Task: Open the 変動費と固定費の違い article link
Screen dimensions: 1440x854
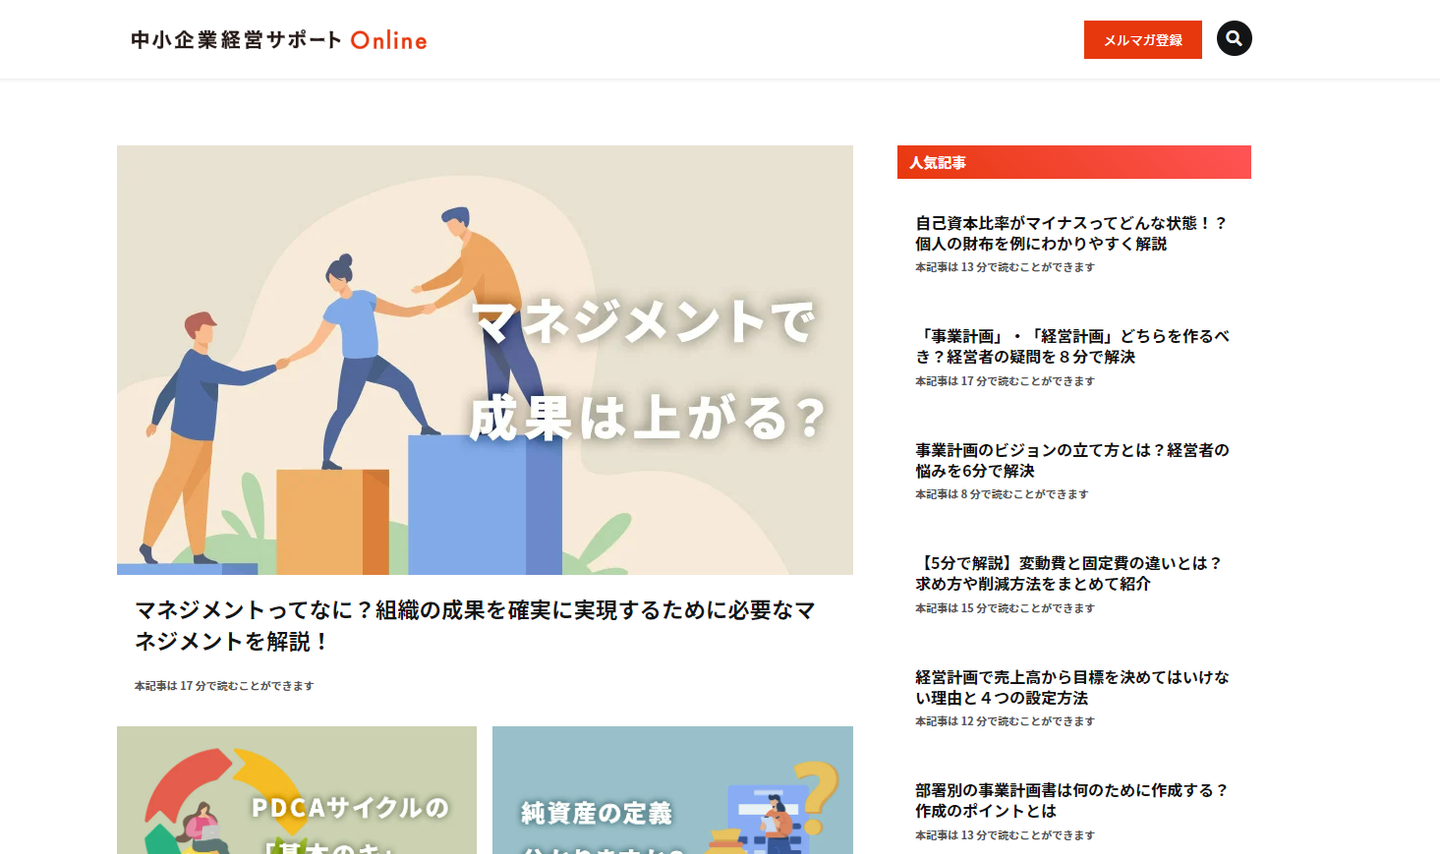Action: coord(1069,573)
